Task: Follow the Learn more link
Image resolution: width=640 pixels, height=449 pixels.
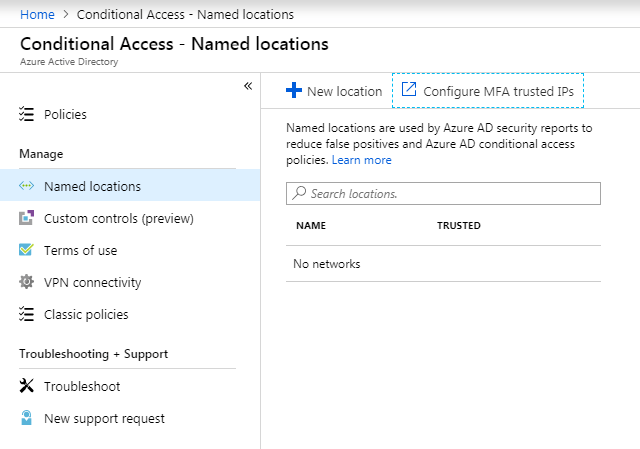Action: [362, 160]
